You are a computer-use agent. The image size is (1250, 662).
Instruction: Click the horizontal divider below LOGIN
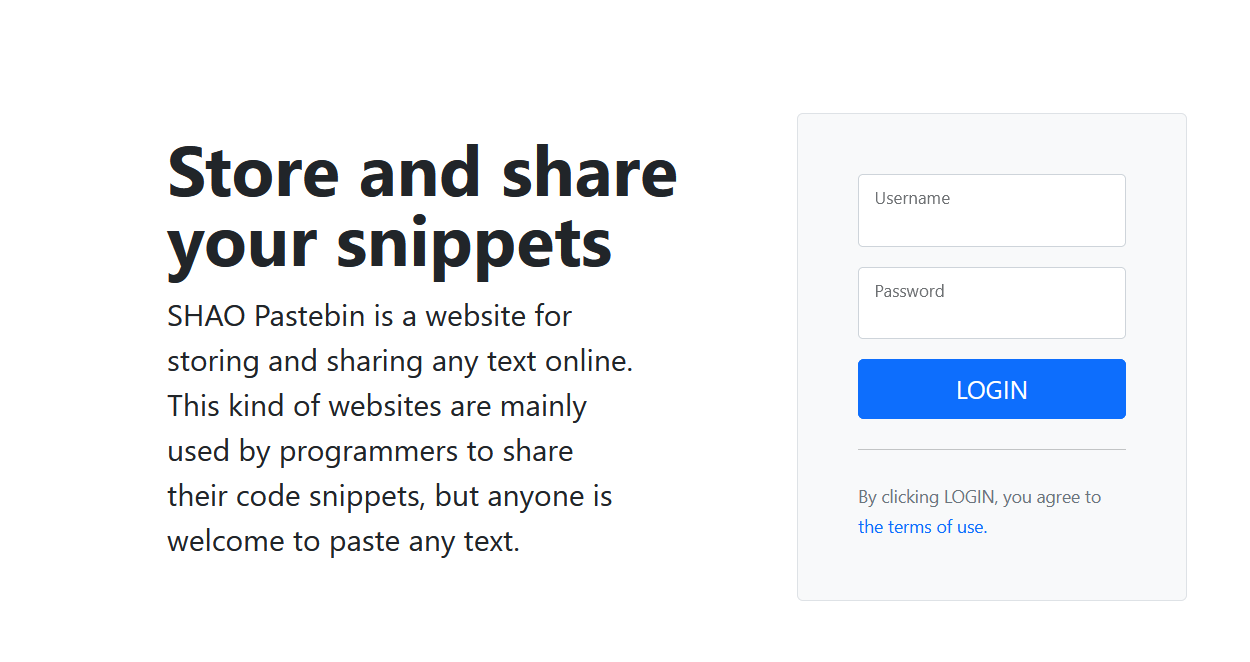coord(991,448)
